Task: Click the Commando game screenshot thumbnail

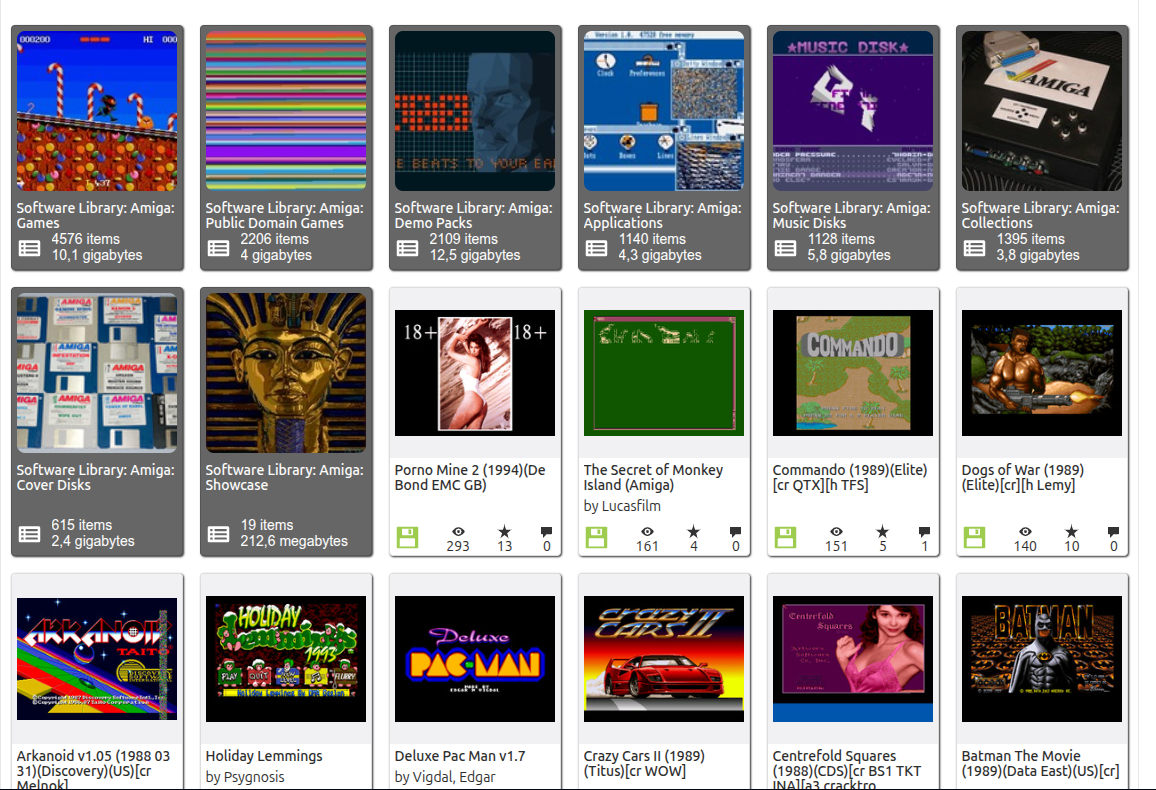Action: click(853, 373)
